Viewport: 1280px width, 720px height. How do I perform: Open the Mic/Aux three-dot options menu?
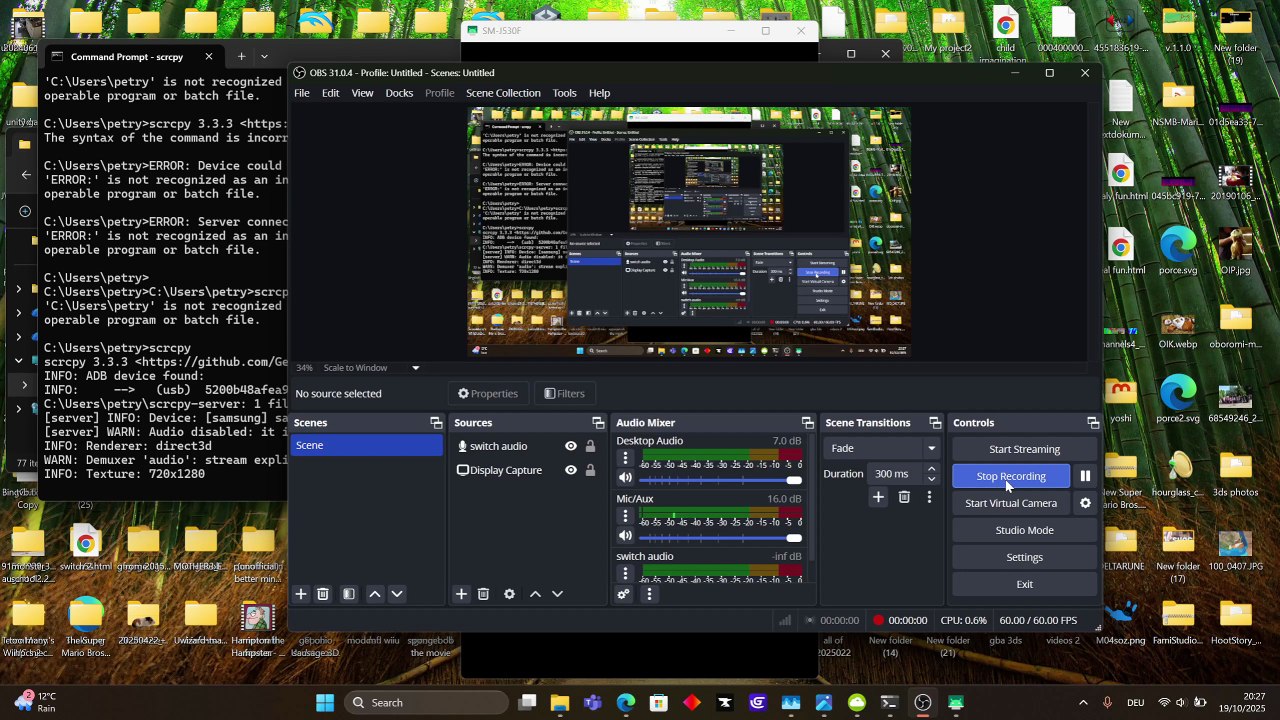626,517
